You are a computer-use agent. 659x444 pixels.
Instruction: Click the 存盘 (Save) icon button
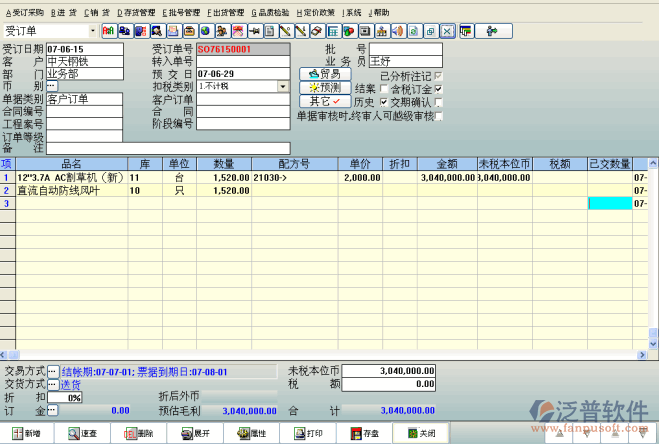[x=364, y=434]
